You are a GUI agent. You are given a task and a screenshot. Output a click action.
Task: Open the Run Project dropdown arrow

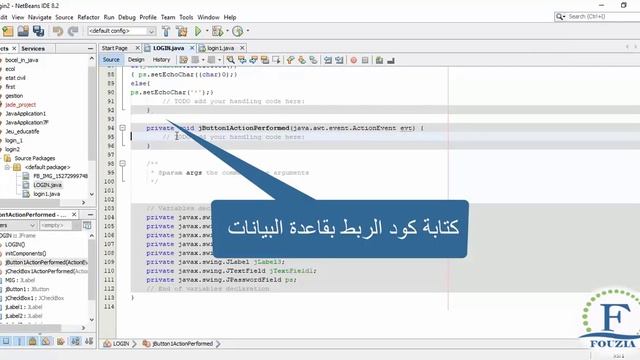(207, 31)
